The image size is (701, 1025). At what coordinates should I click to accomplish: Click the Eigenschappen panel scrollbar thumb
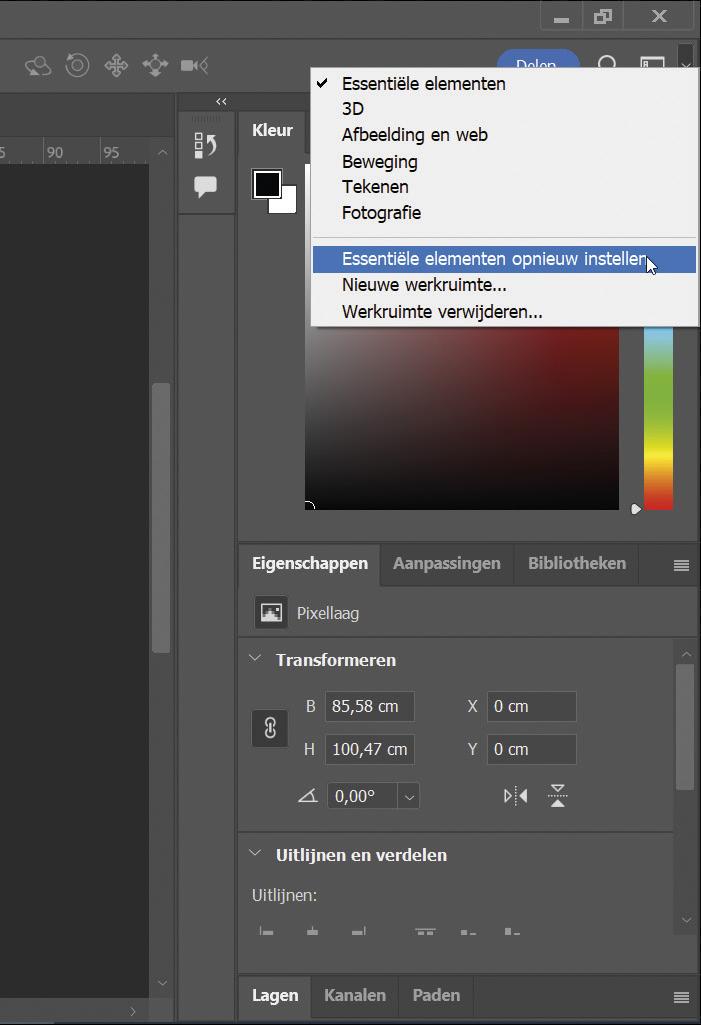pos(685,728)
